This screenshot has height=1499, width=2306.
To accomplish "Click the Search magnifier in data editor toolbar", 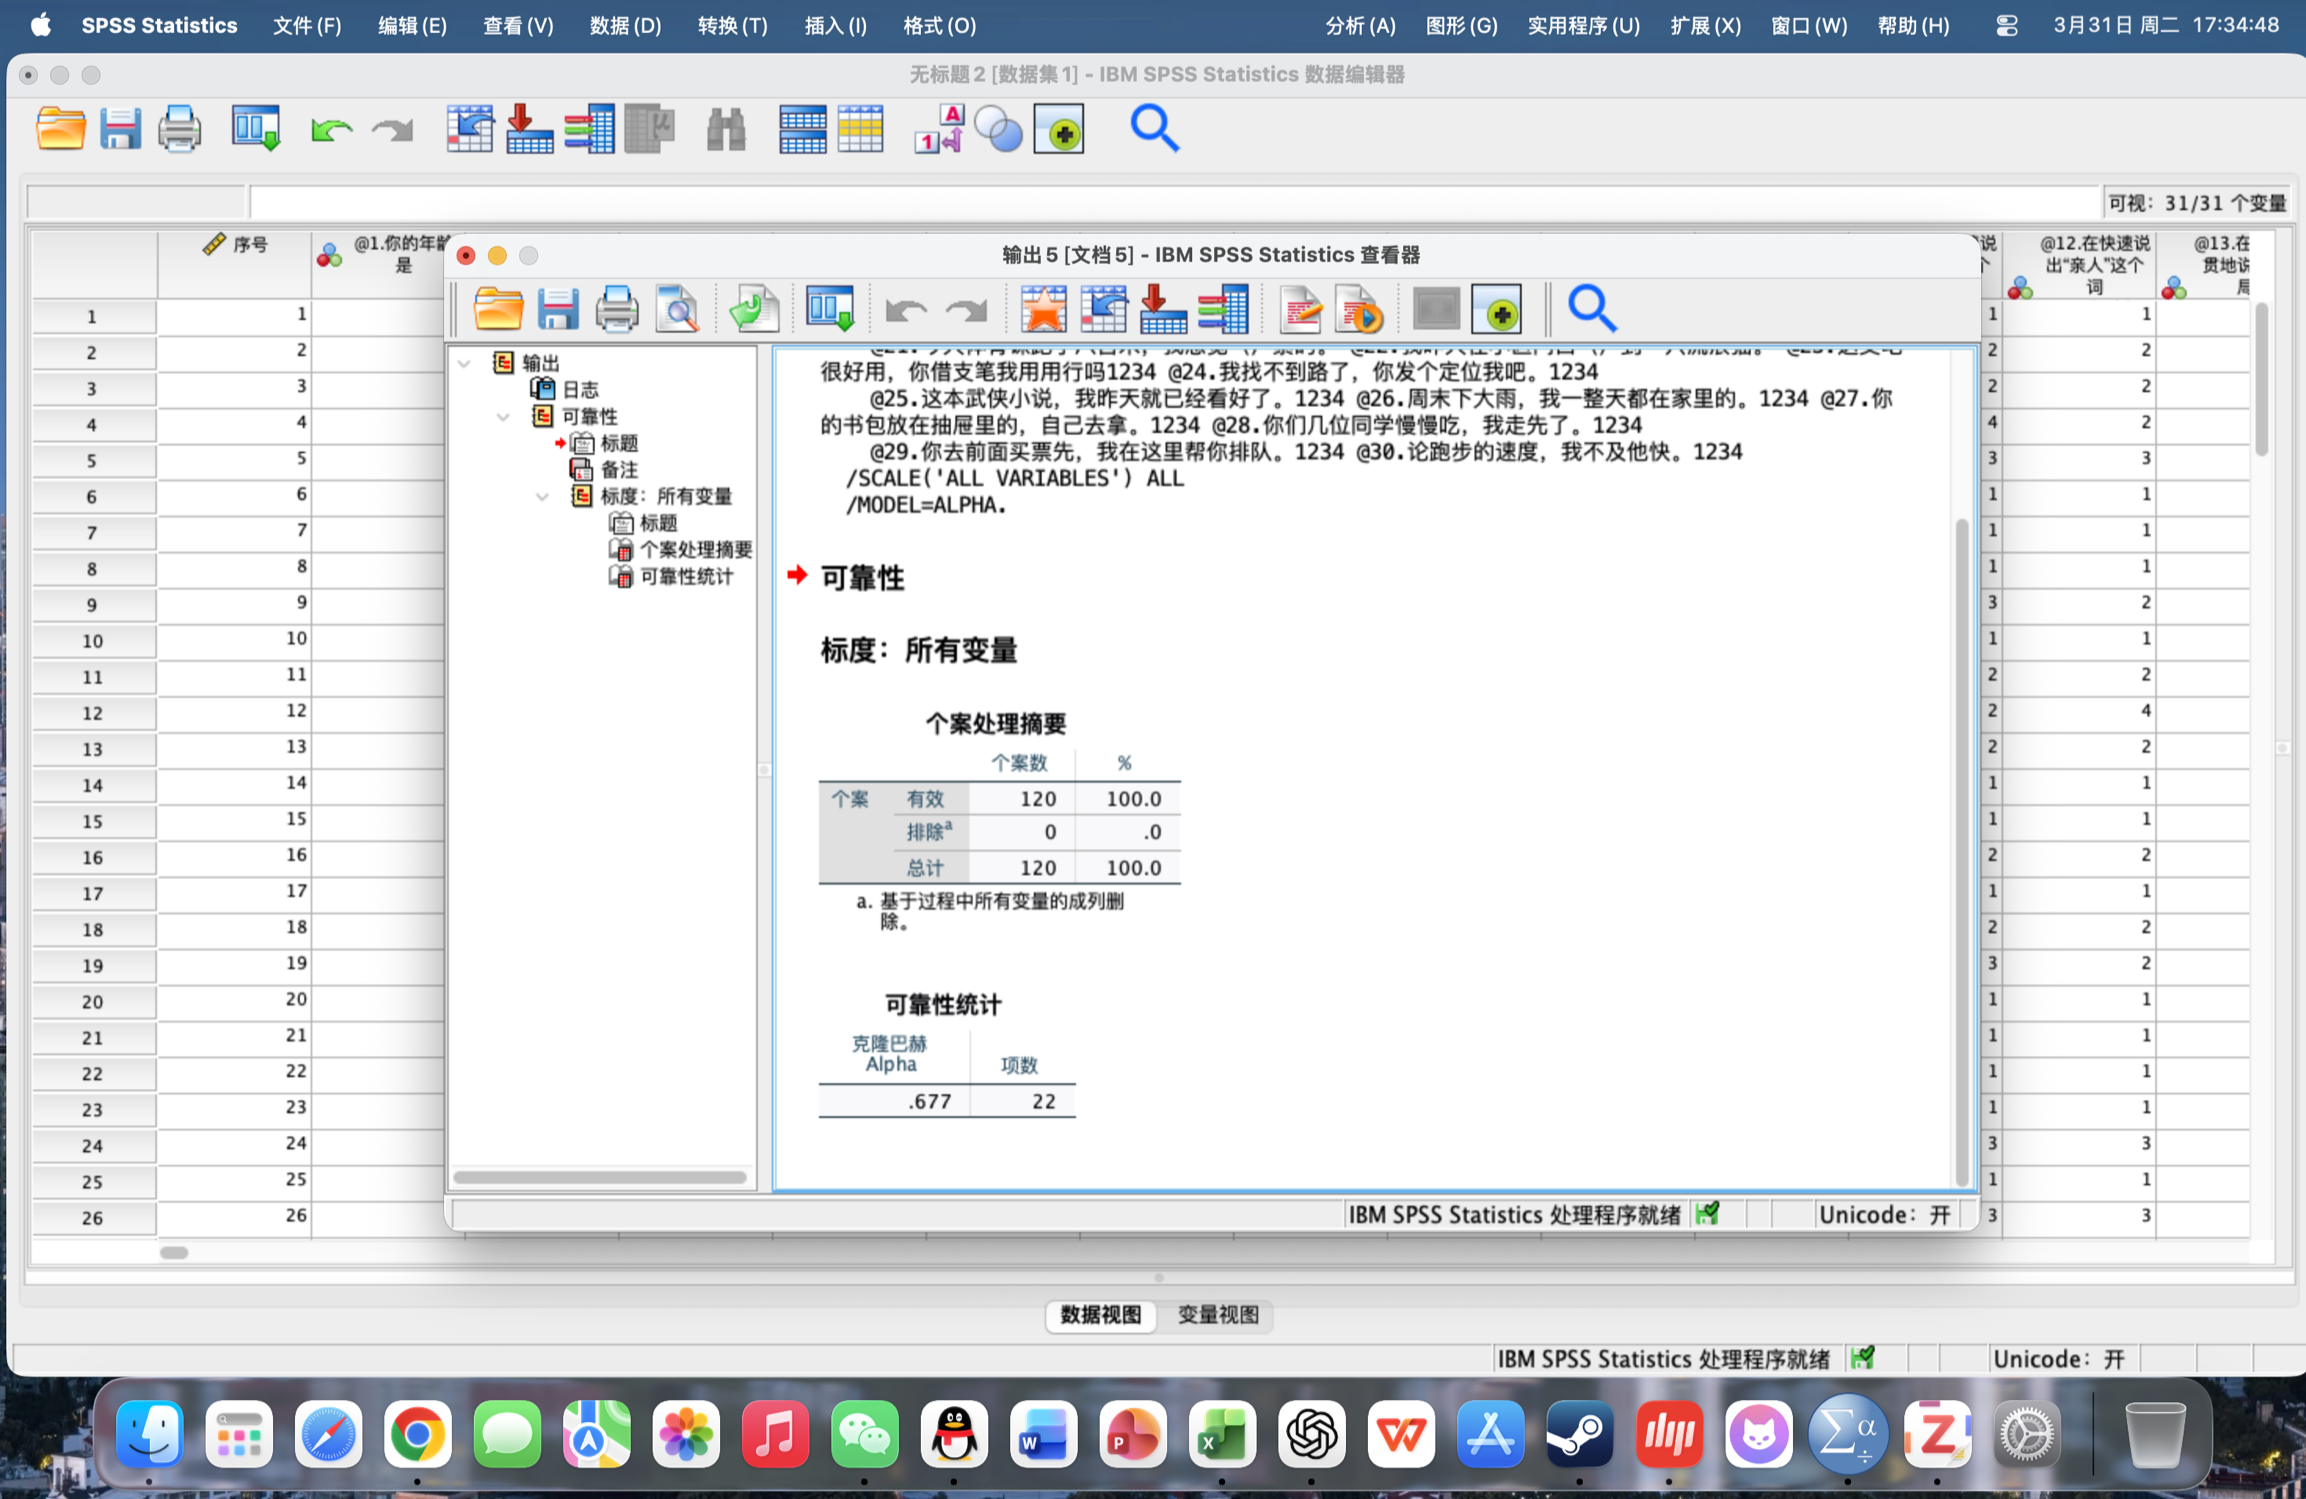I will [x=1154, y=129].
